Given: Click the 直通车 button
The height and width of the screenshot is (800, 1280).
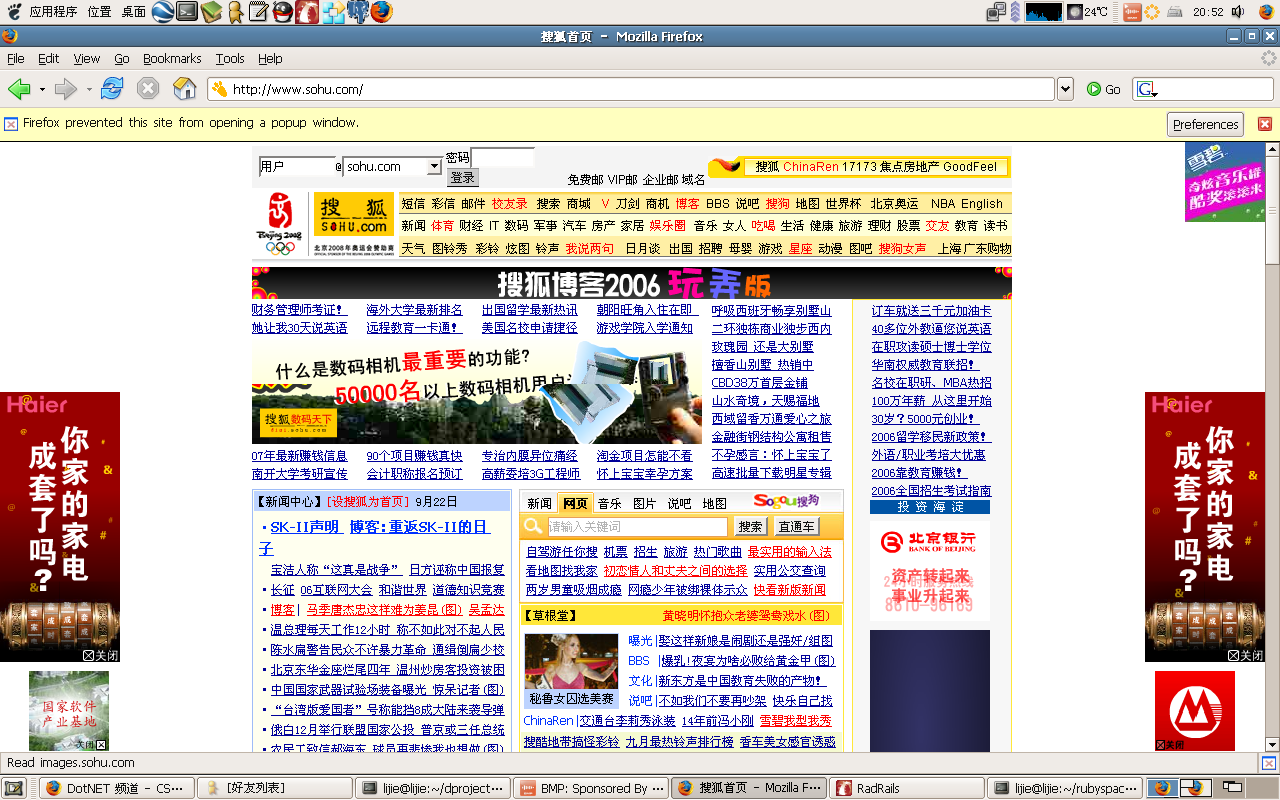Looking at the screenshot, I should point(797,526).
